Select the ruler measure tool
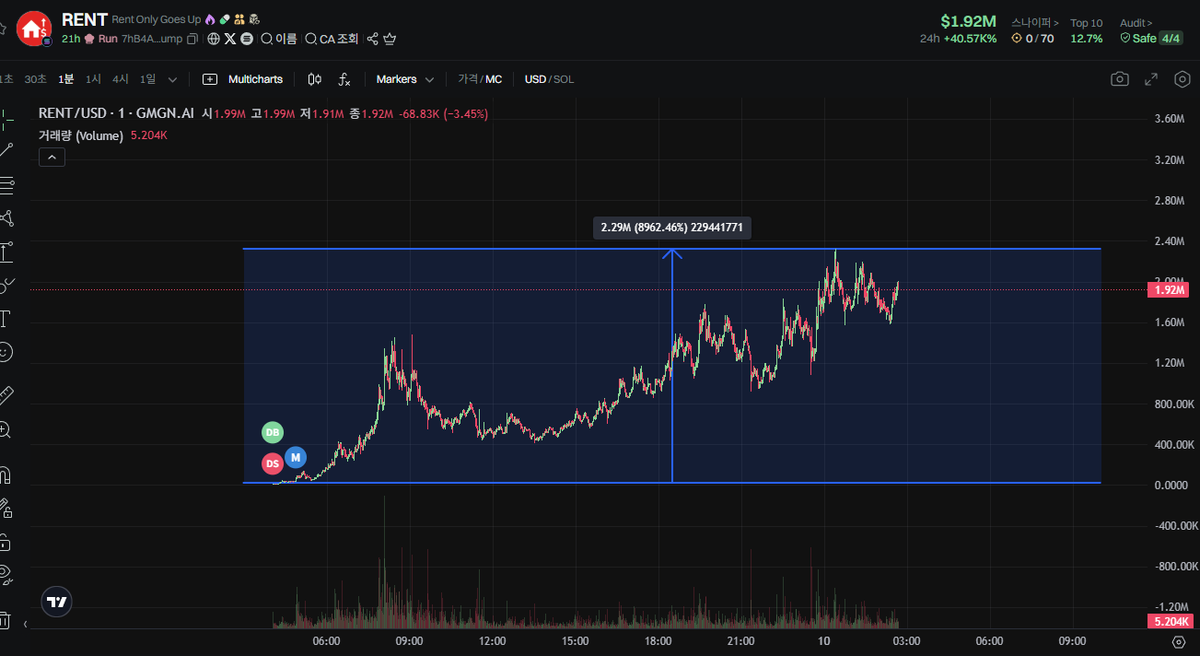 coord(5,395)
